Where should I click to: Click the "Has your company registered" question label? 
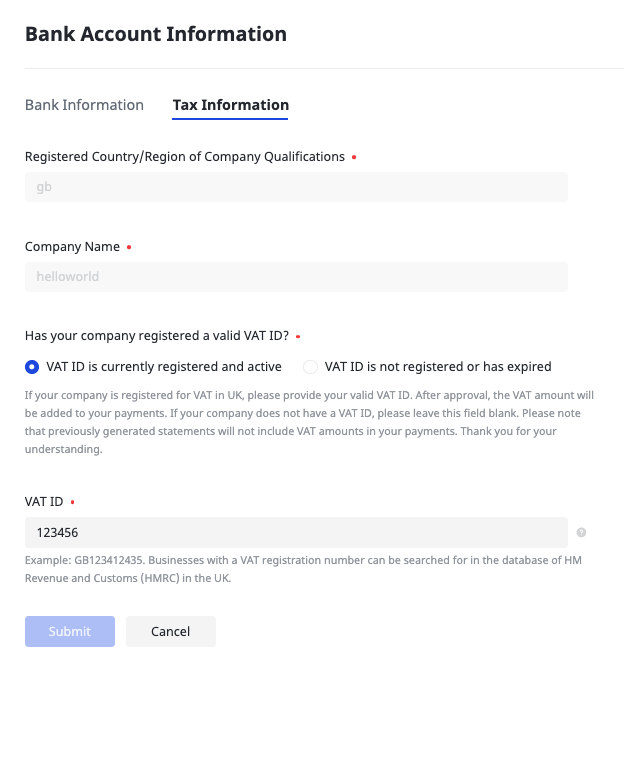157,337
